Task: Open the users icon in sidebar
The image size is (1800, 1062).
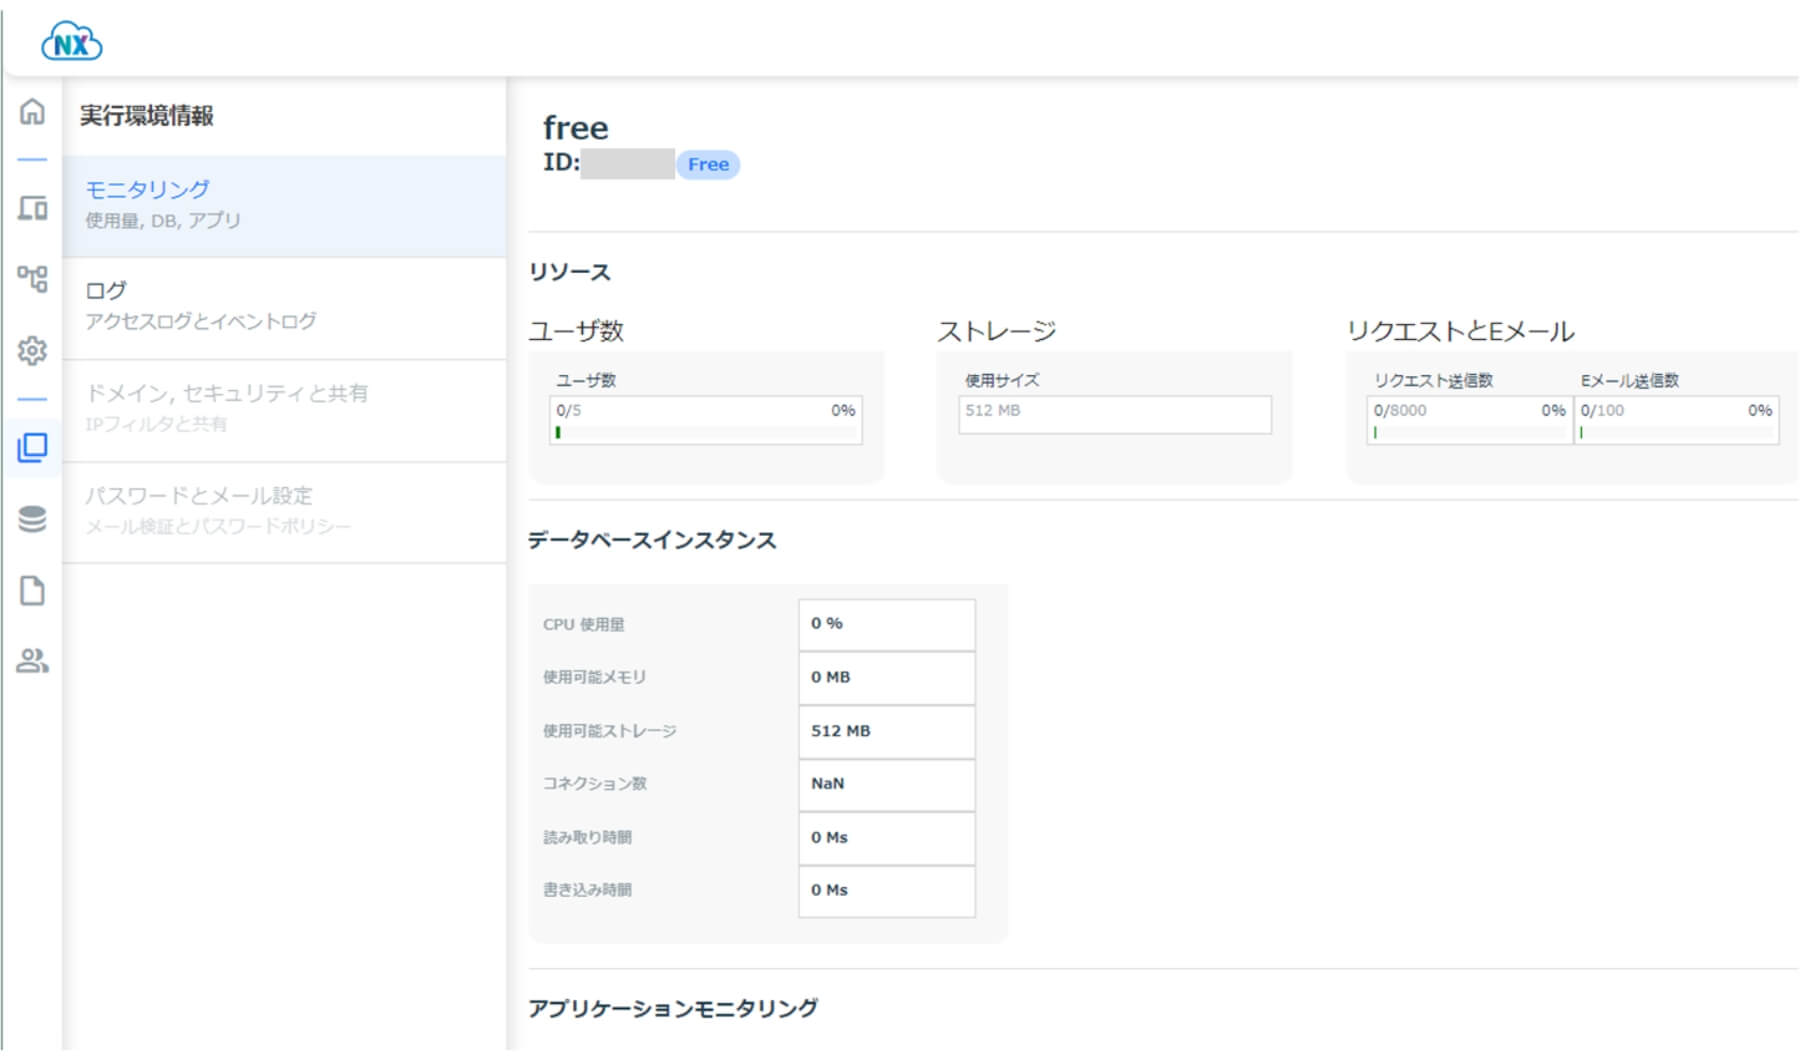Action: point(32,661)
